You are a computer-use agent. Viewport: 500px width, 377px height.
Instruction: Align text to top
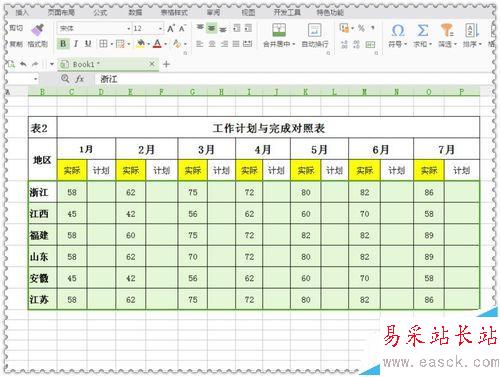tap(200, 28)
